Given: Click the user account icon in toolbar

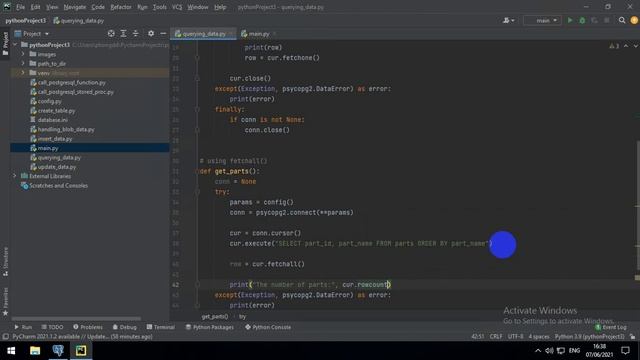Looking at the screenshot, I should tap(509, 20).
